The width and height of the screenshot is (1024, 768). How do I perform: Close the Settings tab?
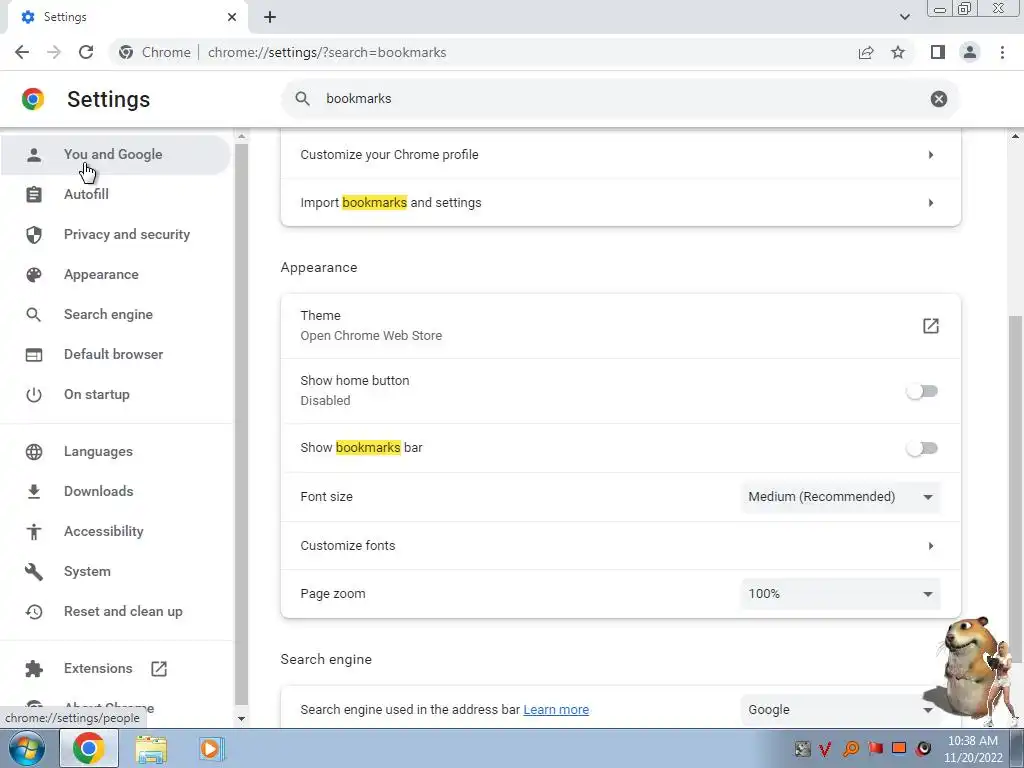point(232,17)
